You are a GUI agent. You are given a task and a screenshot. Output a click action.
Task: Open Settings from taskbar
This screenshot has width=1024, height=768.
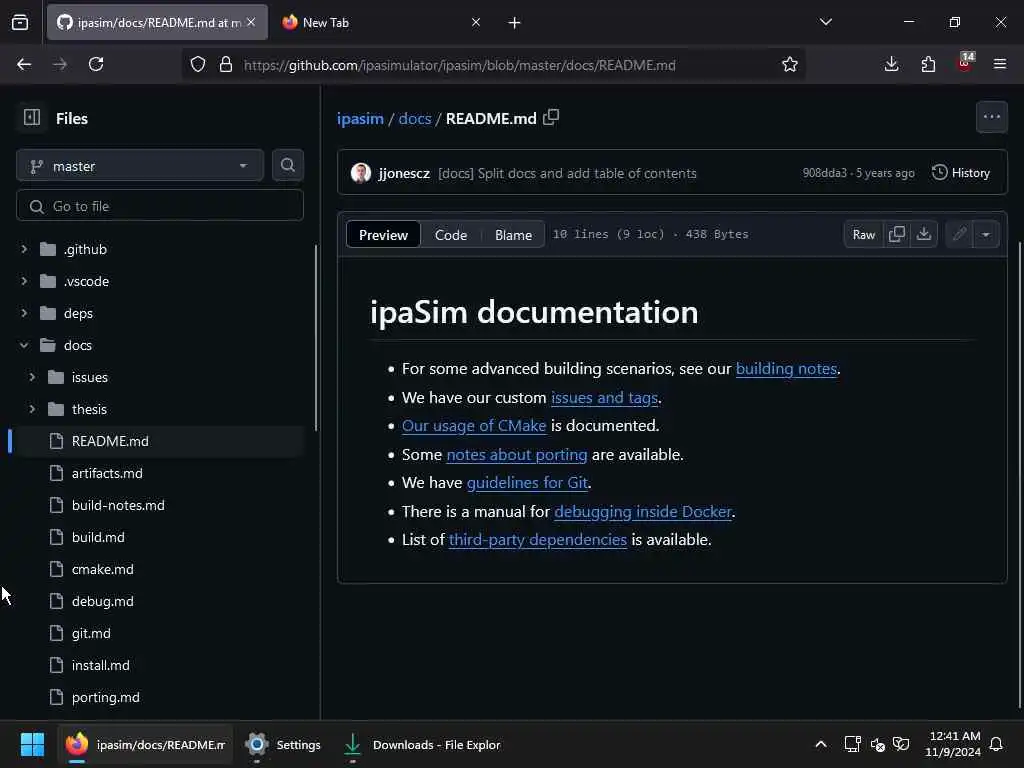click(283, 744)
